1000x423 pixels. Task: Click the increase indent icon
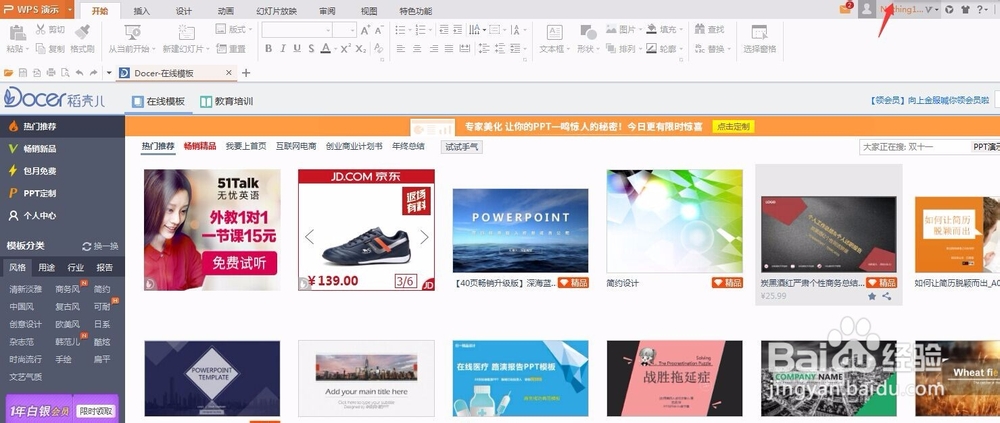(x=458, y=30)
